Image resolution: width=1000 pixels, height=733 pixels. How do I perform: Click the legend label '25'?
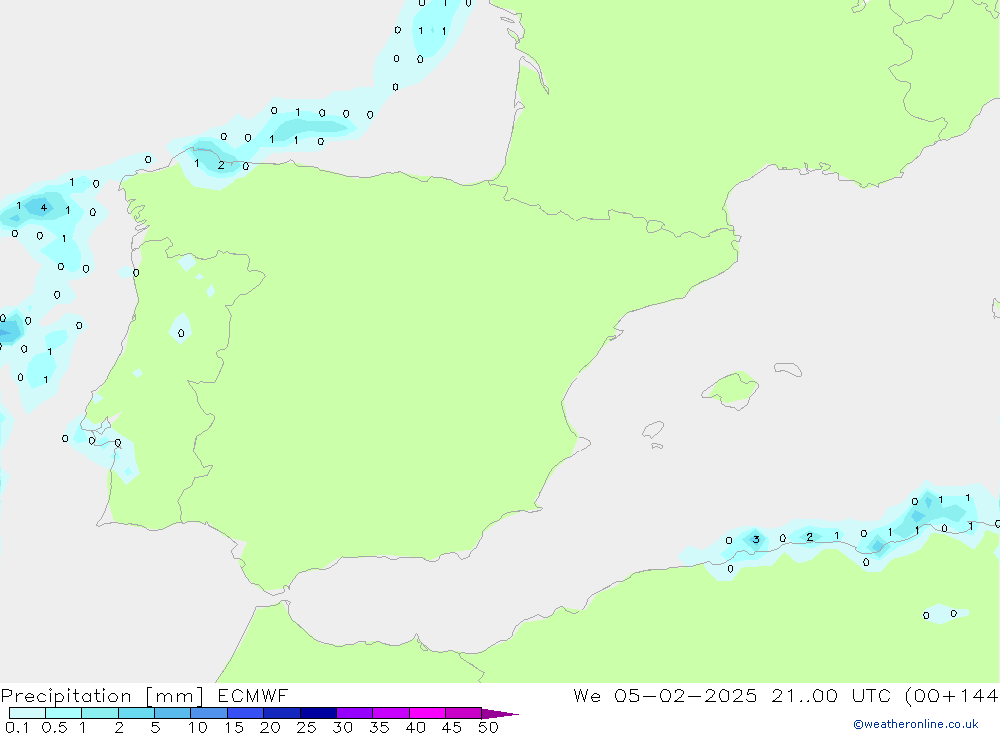point(306,727)
